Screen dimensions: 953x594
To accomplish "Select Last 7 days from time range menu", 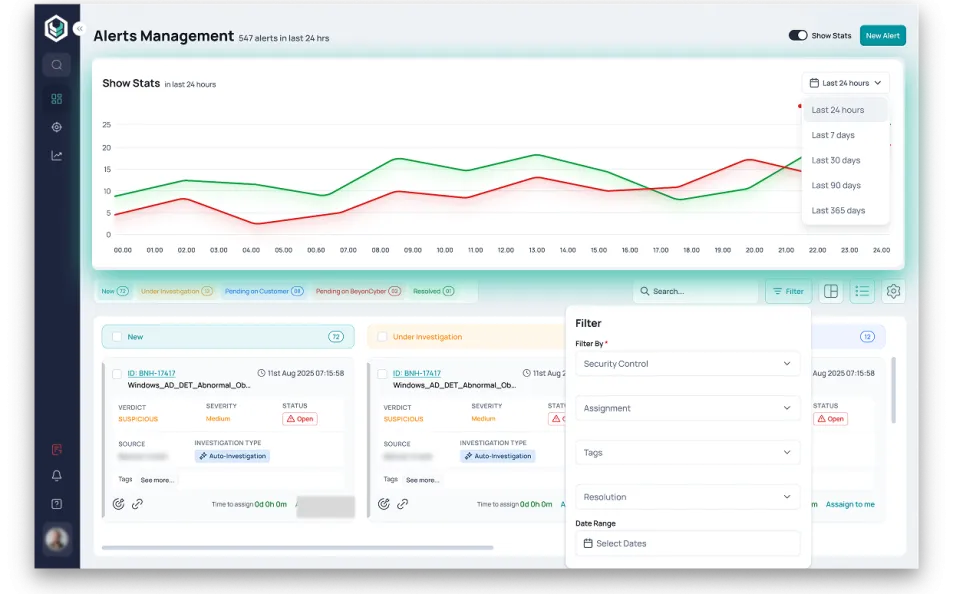I will [833, 135].
